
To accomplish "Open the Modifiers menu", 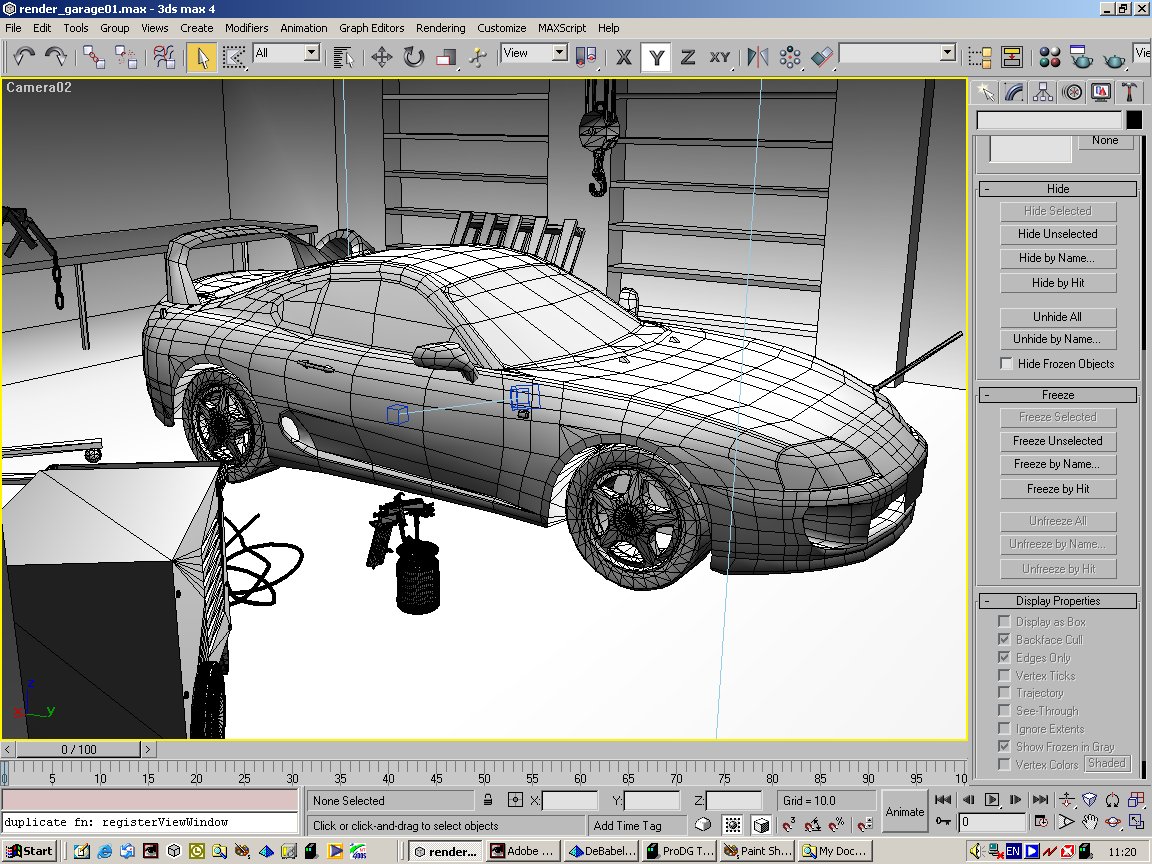I will tap(246, 28).
